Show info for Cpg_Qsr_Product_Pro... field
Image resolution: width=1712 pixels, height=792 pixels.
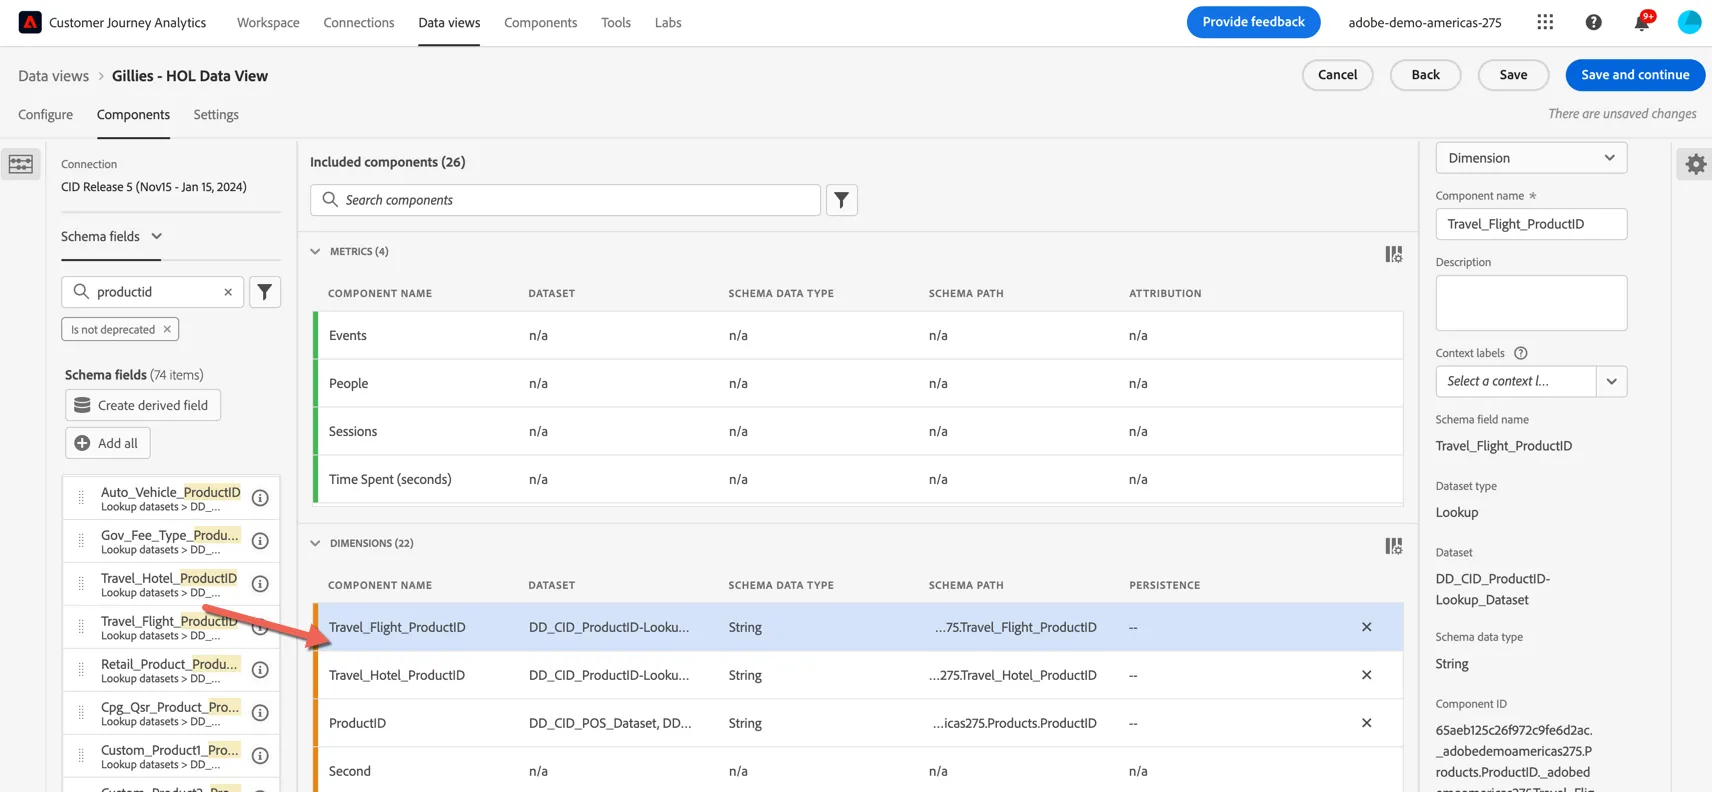point(260,713)
